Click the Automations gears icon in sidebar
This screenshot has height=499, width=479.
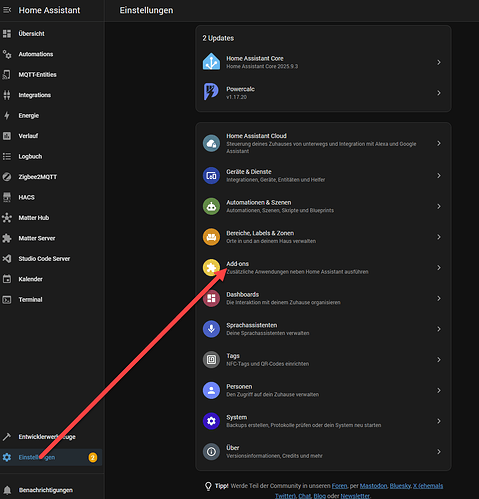(x=7, y=54)
